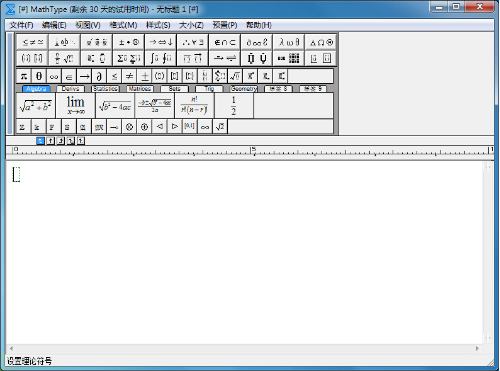Switch to the Sets tab
Image resolution: width=500 pixels, height=371 pixels.
(174, 89)
